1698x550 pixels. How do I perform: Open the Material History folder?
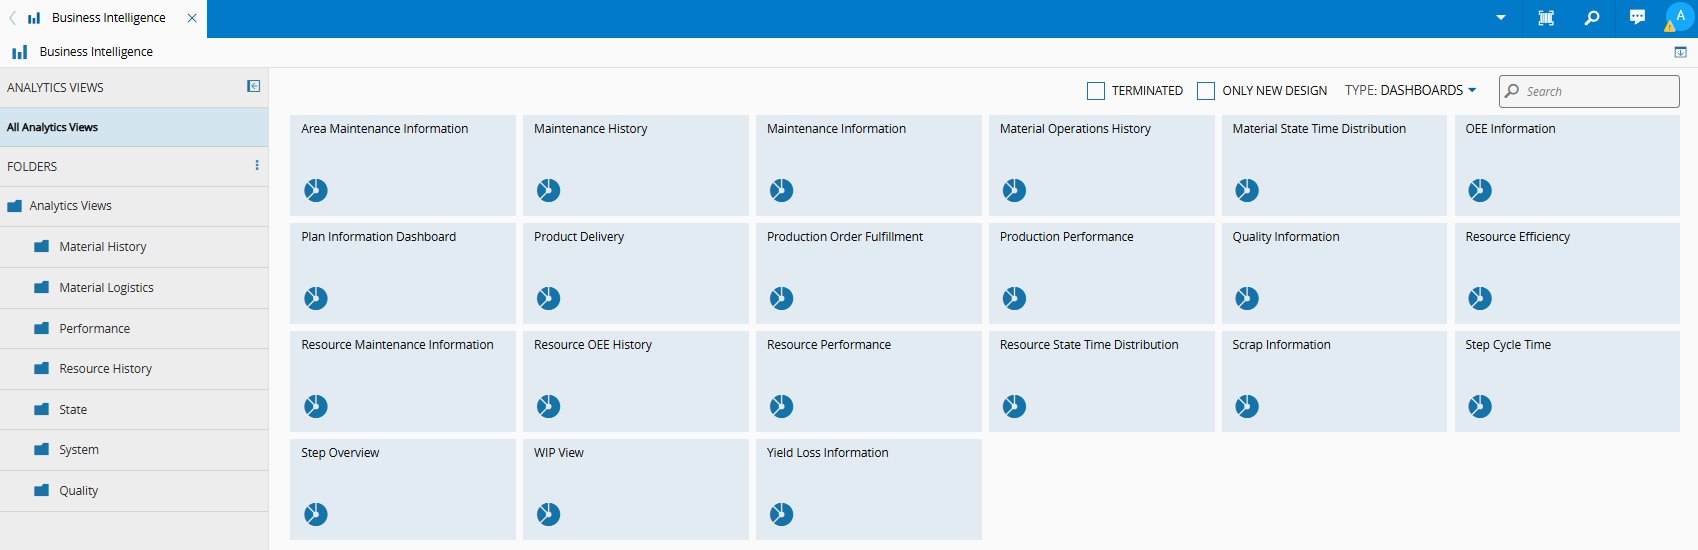[134, 247]
